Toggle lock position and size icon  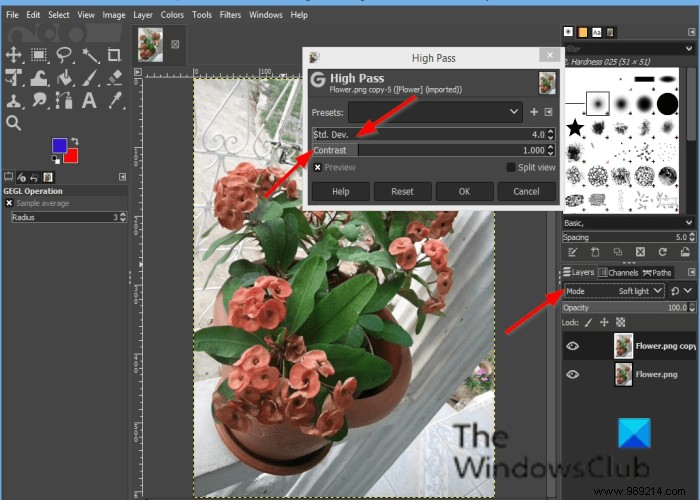[604, 322]
